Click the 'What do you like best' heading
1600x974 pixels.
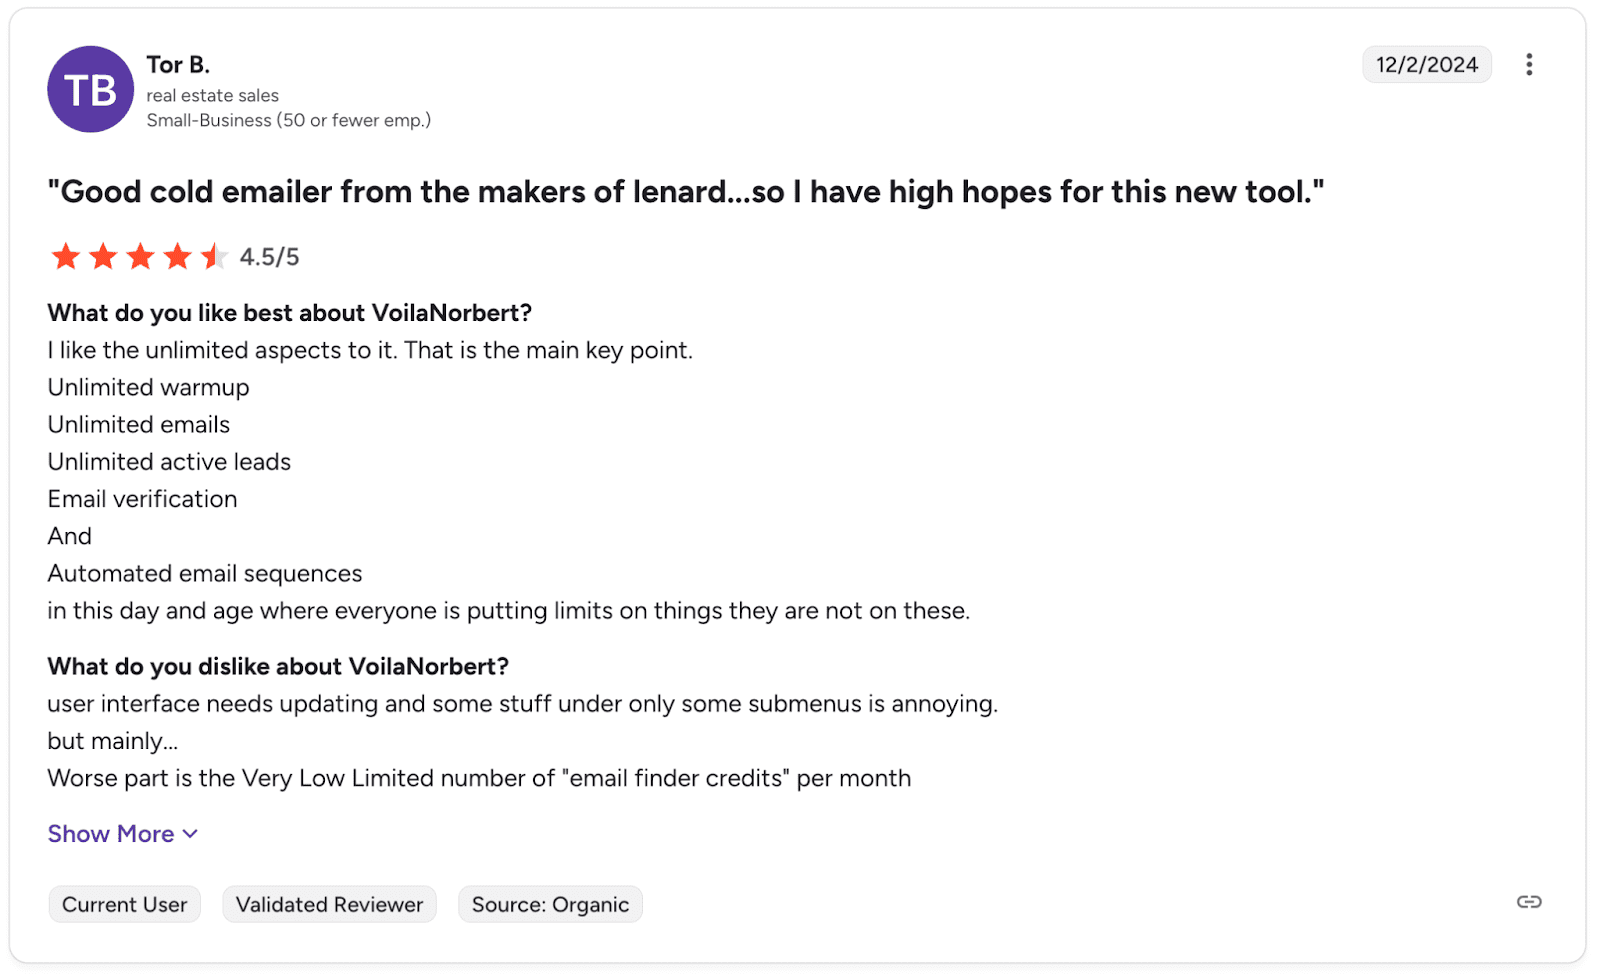point(290,313)
